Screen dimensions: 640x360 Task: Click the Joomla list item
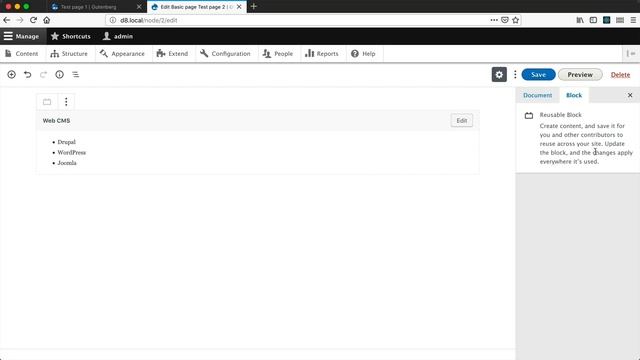point(67,163)
